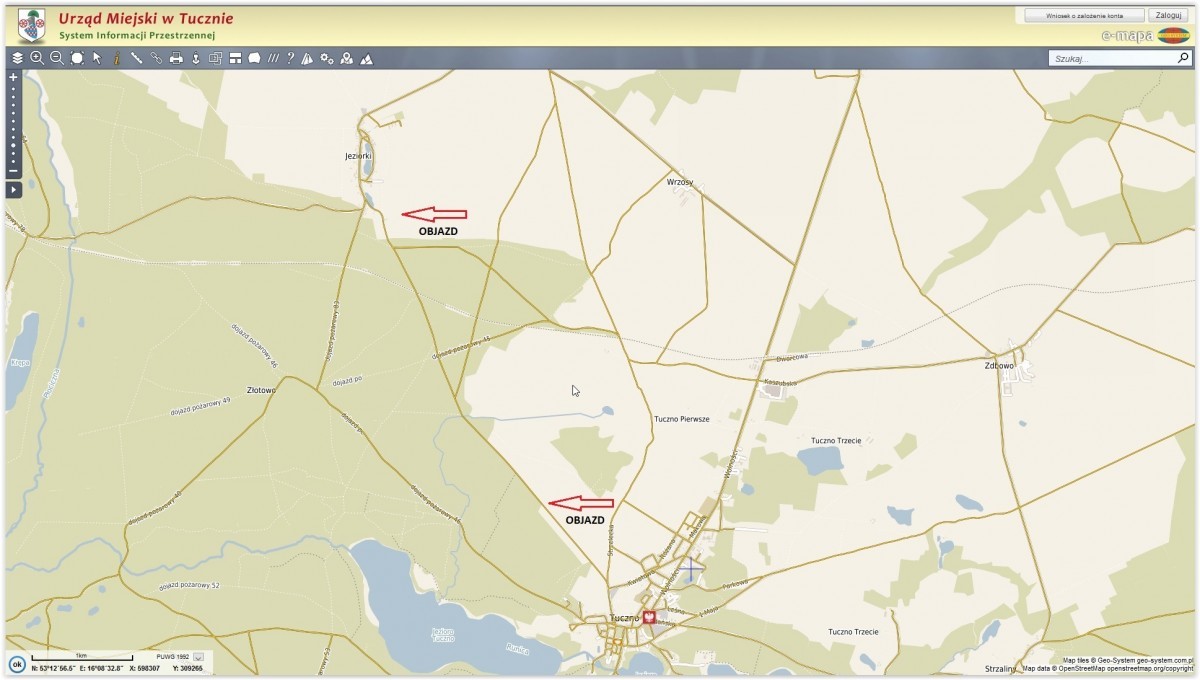Click the round ok button at bottom-left

(x=17, y=663)
